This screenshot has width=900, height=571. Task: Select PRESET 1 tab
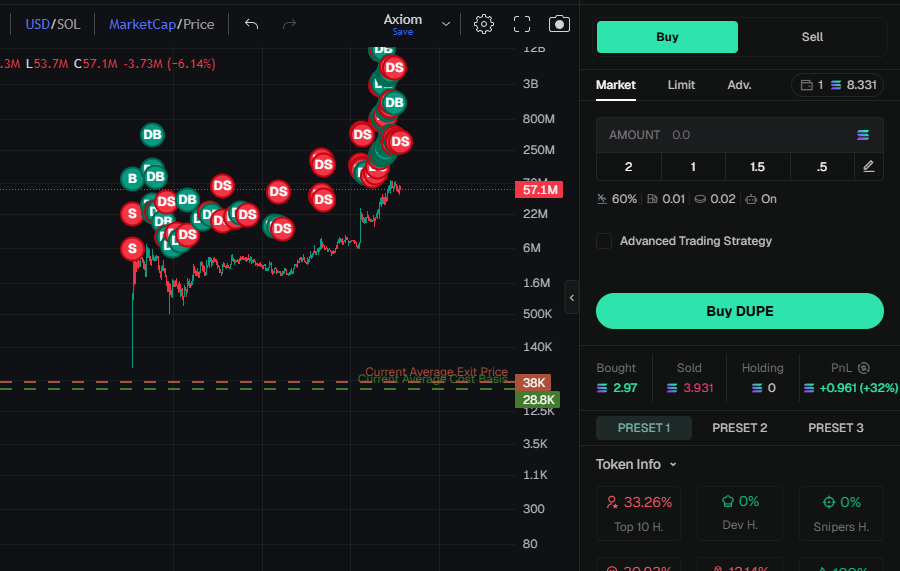[x=643, y=428]
